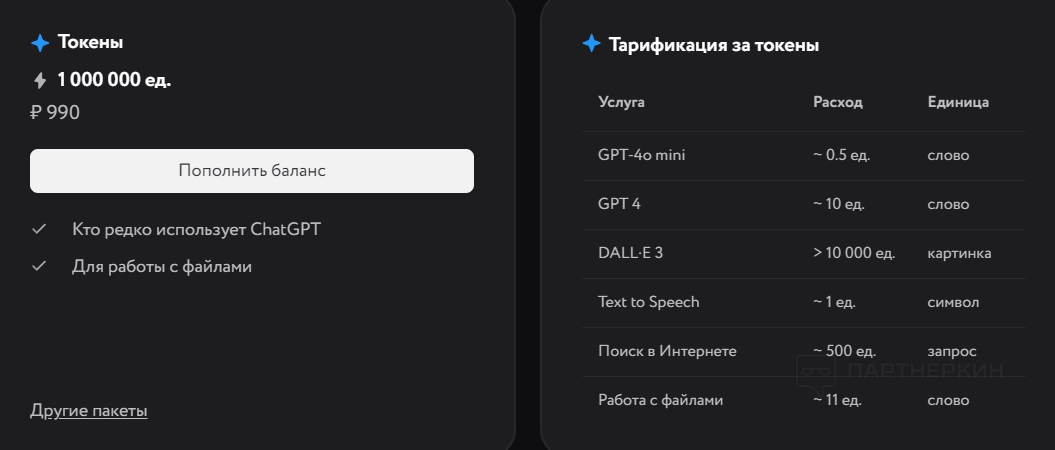The width and height of the screenshot is (1055, 450).
Task: Click checkmark icon next to Для работы с файлами
Action: tap(40, 267)
